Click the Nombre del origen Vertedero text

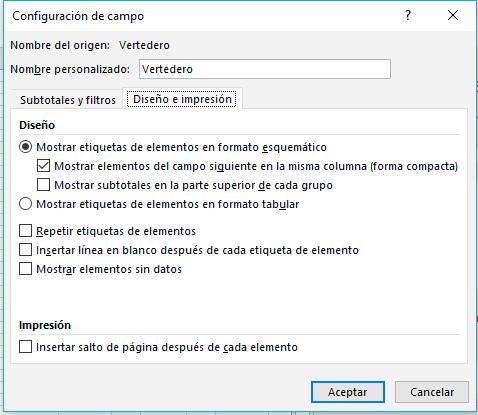(x=144, y=45)
